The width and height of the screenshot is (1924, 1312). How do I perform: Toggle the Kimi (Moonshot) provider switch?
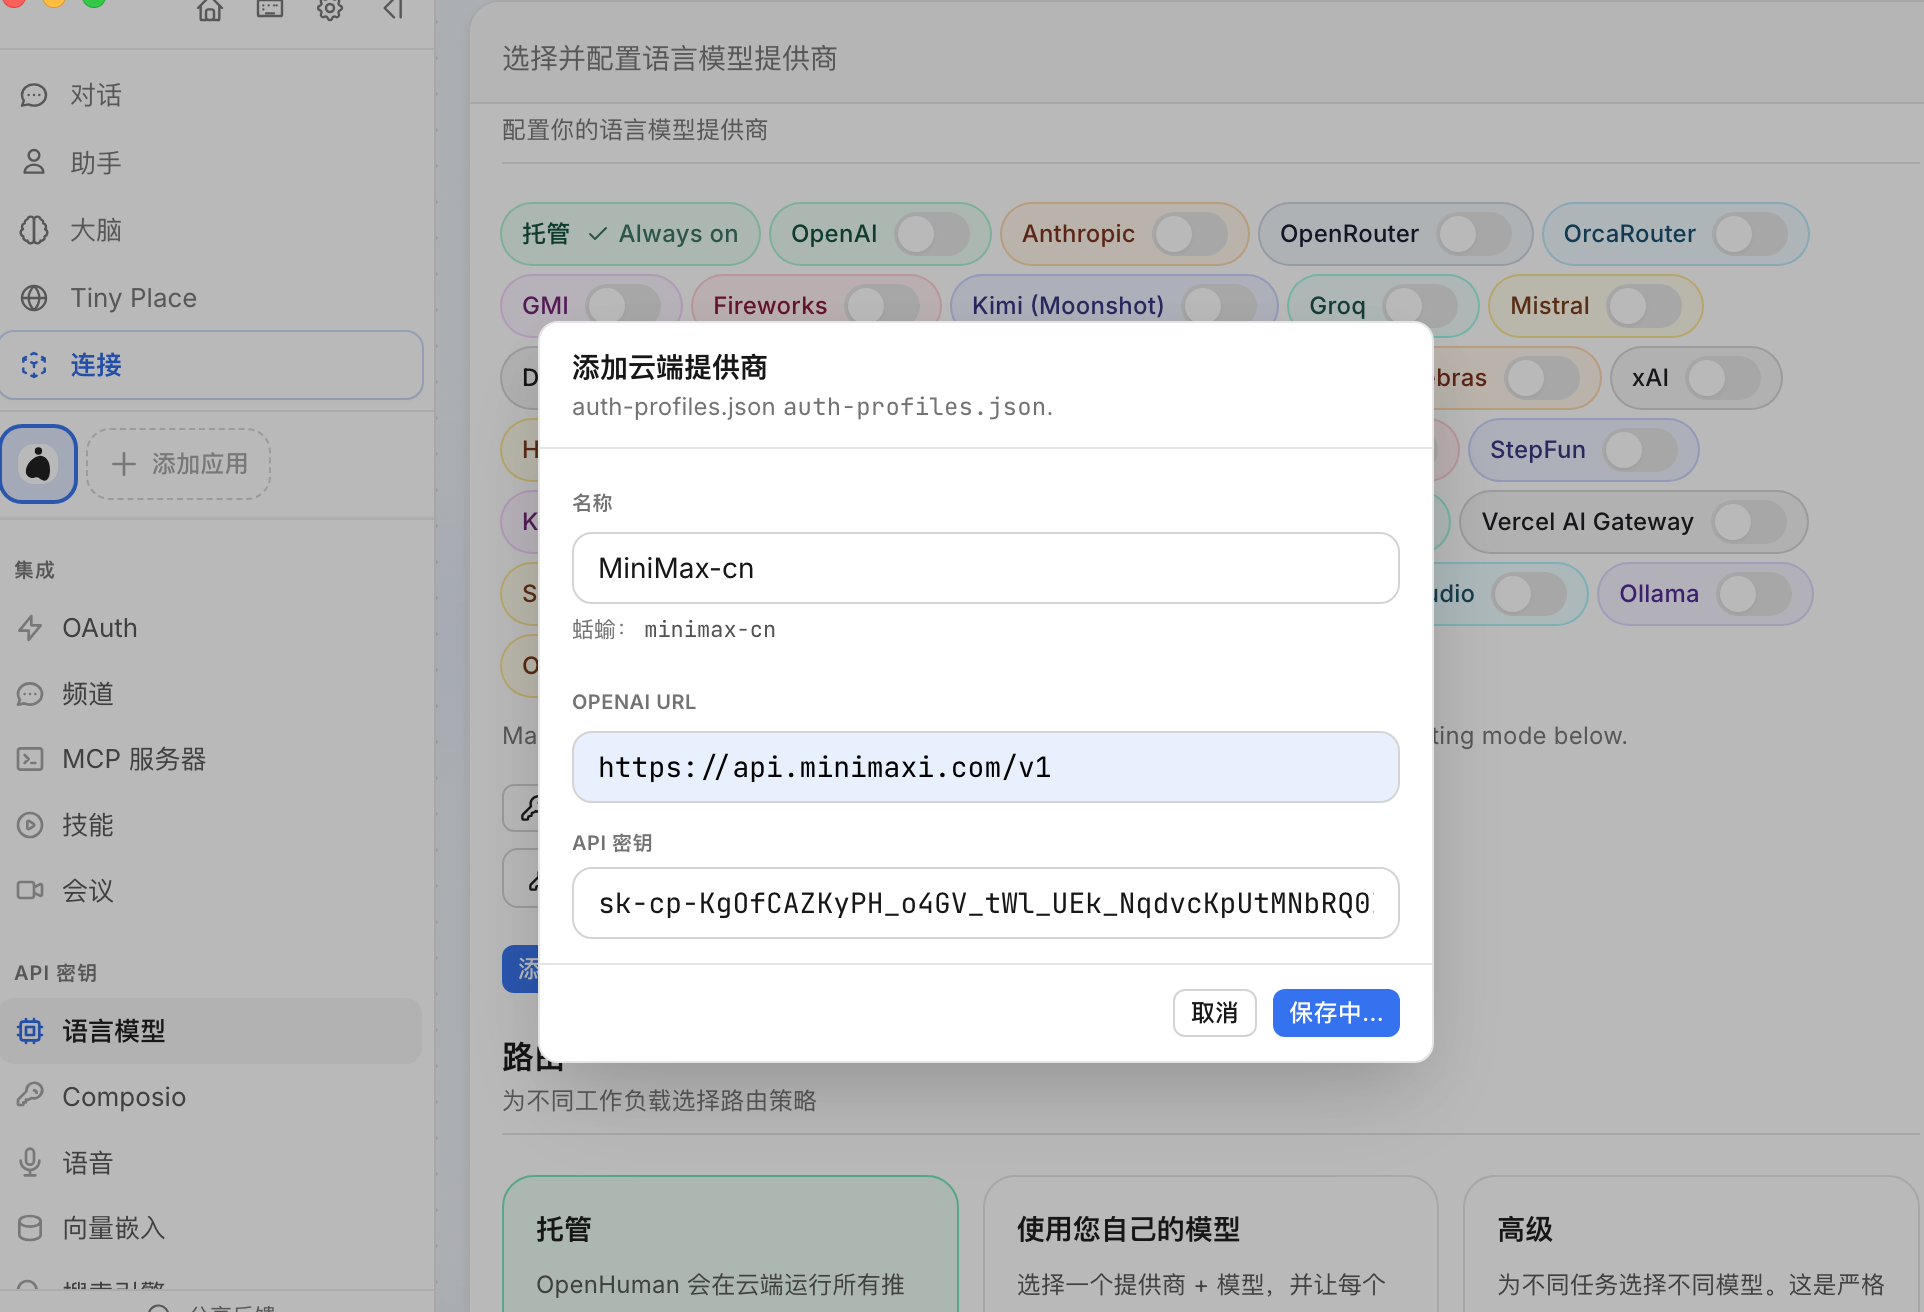pyautogui.click(x=1219, y=303)
